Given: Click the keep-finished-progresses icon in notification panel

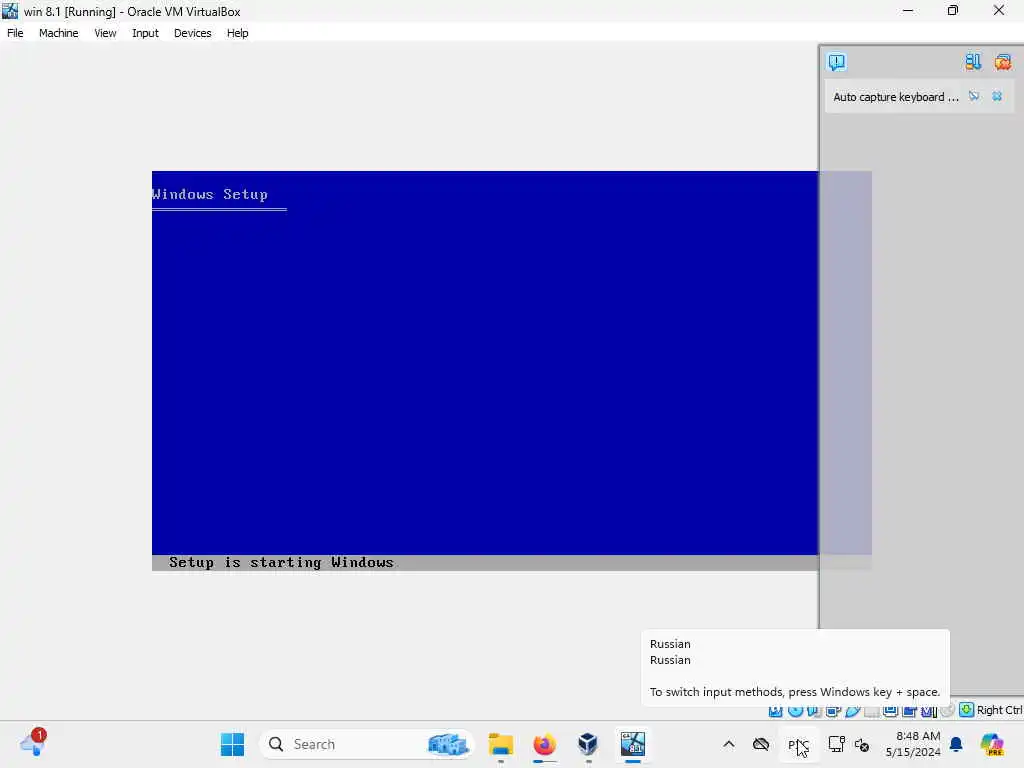Looking at the screenshot, I should click(973, 62).
